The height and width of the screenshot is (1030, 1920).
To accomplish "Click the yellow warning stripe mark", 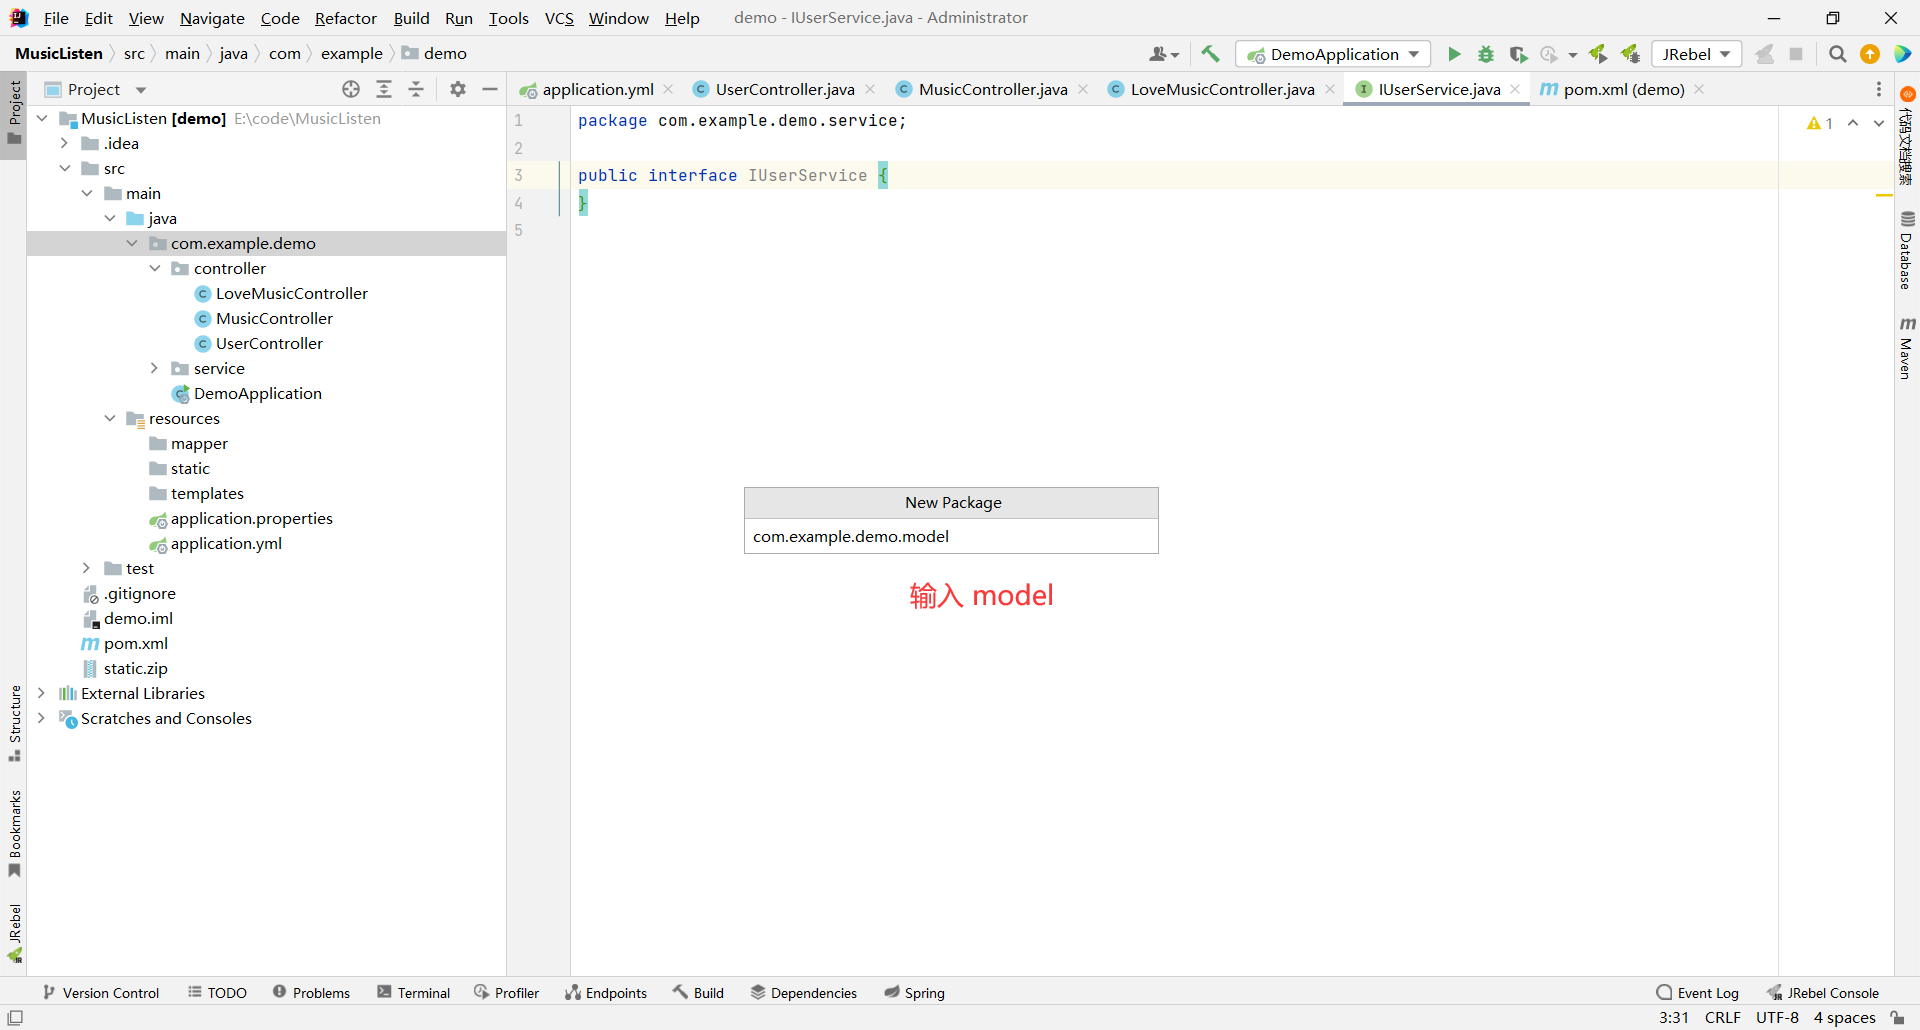I will click(x=1884, y=195).
